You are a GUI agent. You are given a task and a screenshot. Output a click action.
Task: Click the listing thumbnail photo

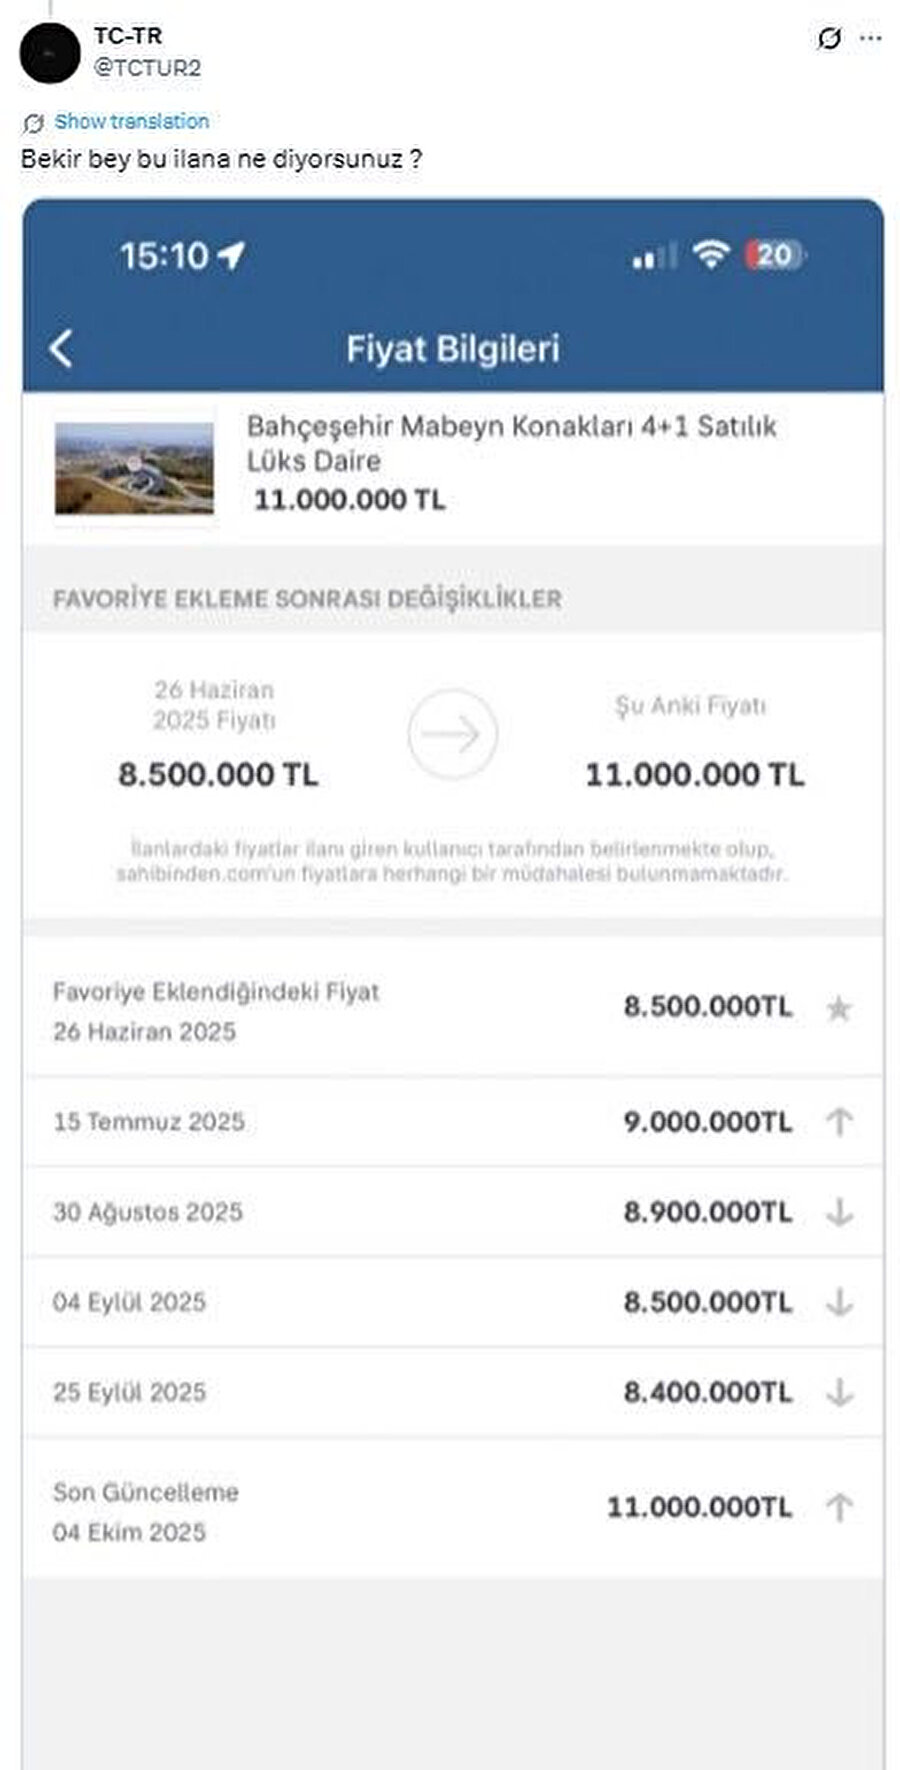click(x=134, y=469)
